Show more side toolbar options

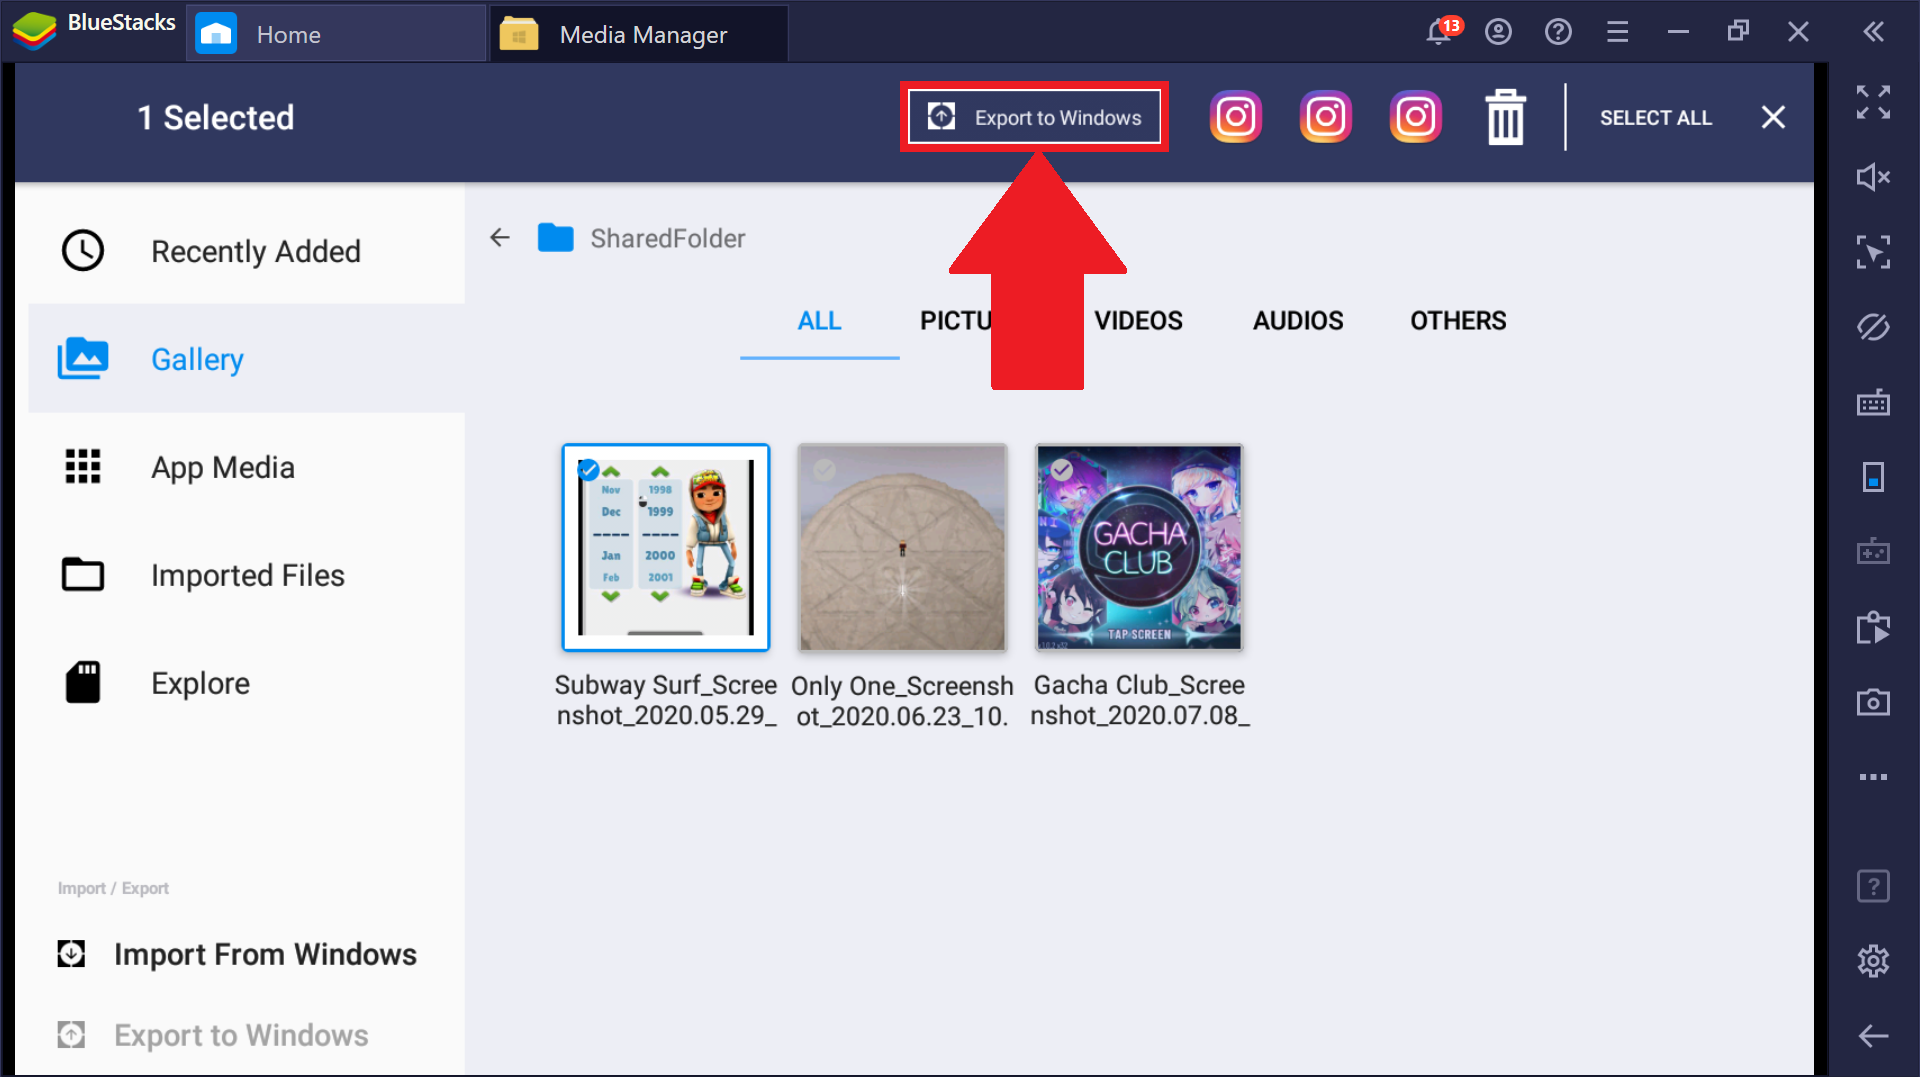coord(1873,777)
